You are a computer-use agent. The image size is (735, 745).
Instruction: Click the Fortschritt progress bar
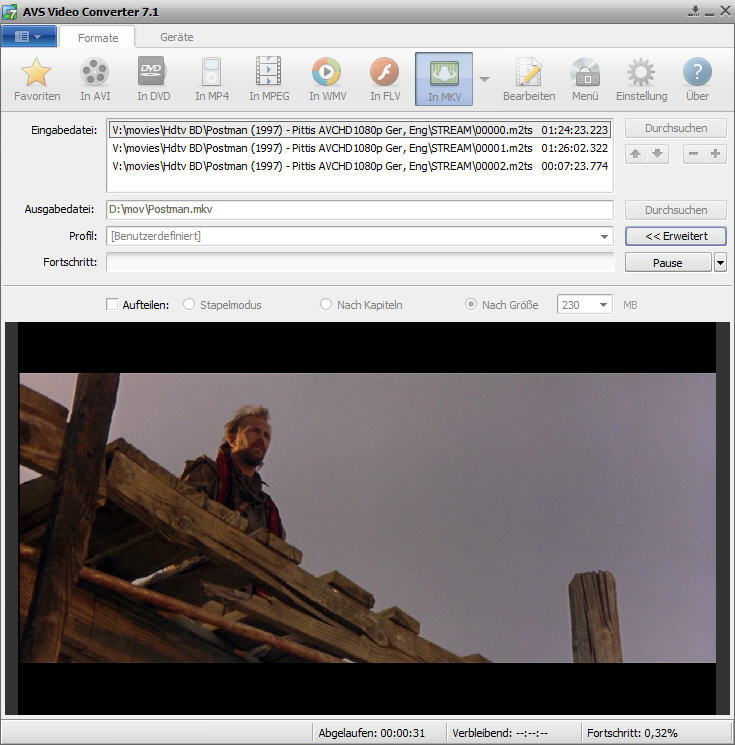360,262
